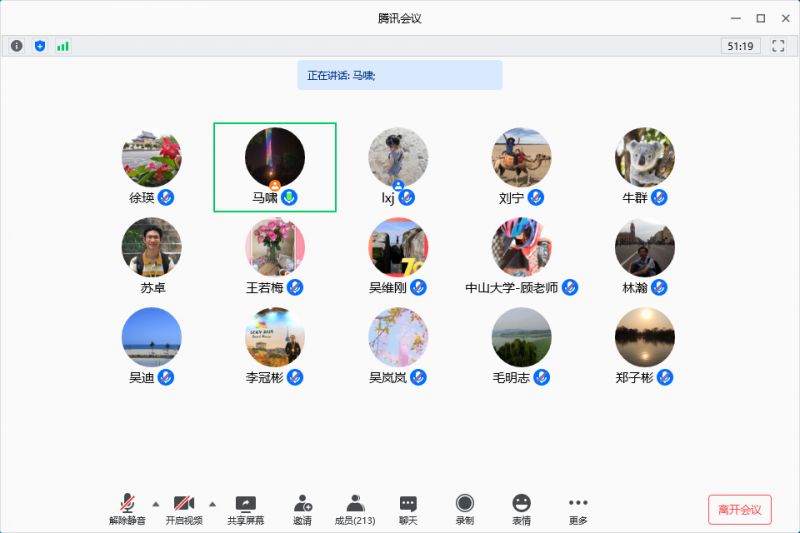Open the More (更多) menu
800x533 pixels.
coord(578,509)
